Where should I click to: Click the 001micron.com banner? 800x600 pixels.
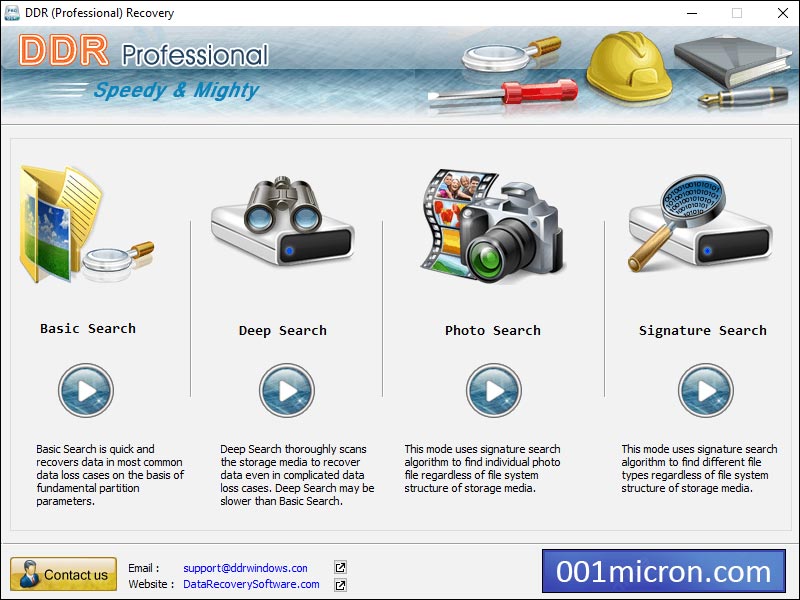pyautogui.click(x=663, y=572)
